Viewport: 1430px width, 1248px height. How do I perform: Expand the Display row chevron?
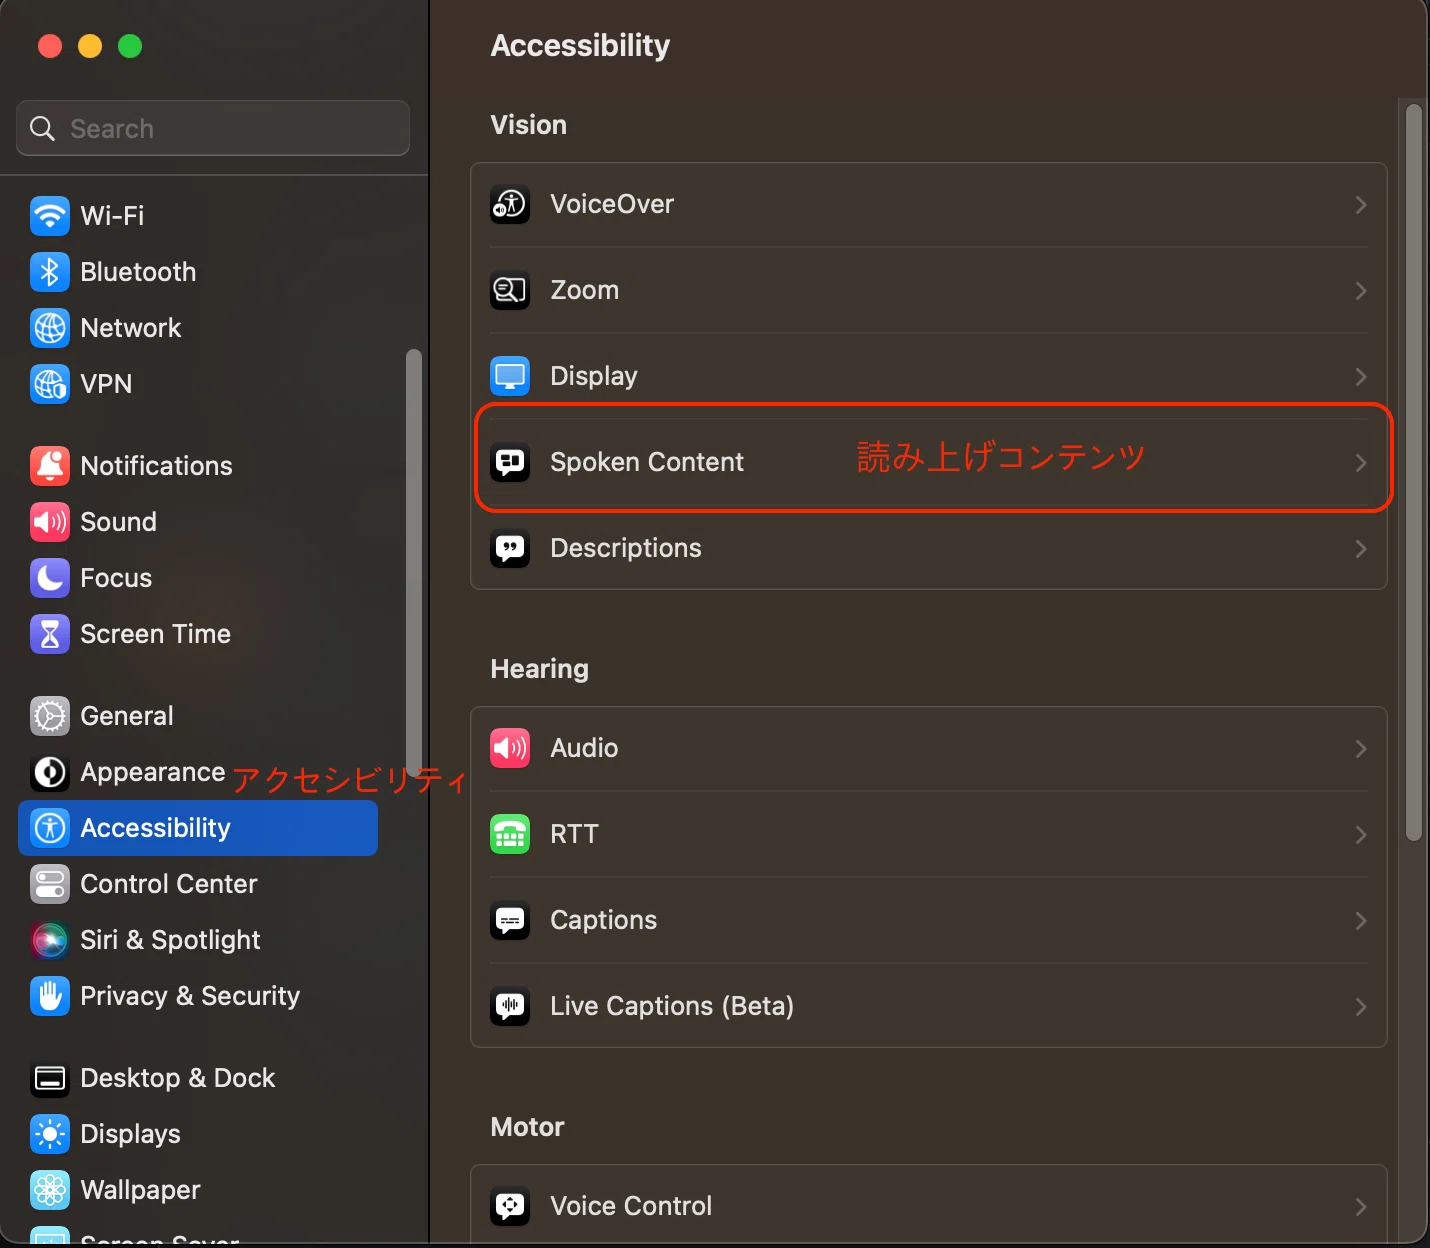1360,377
